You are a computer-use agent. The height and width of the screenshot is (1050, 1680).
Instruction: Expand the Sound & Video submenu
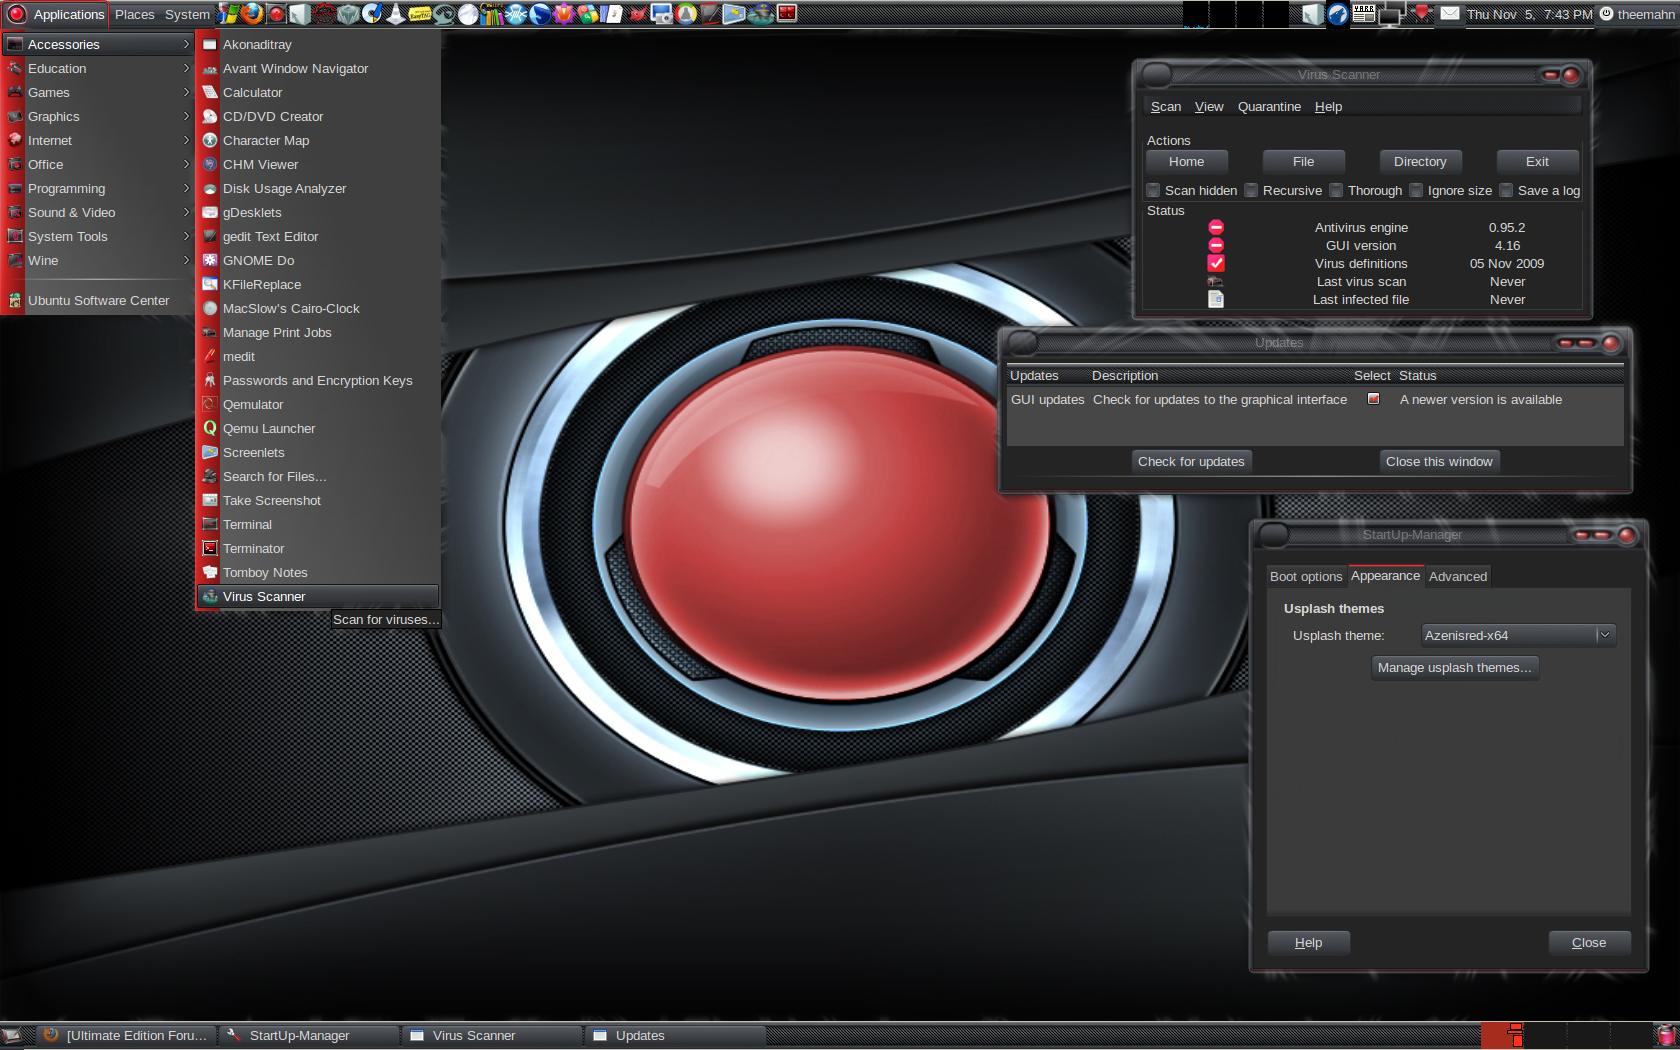(x=98, y=212)
